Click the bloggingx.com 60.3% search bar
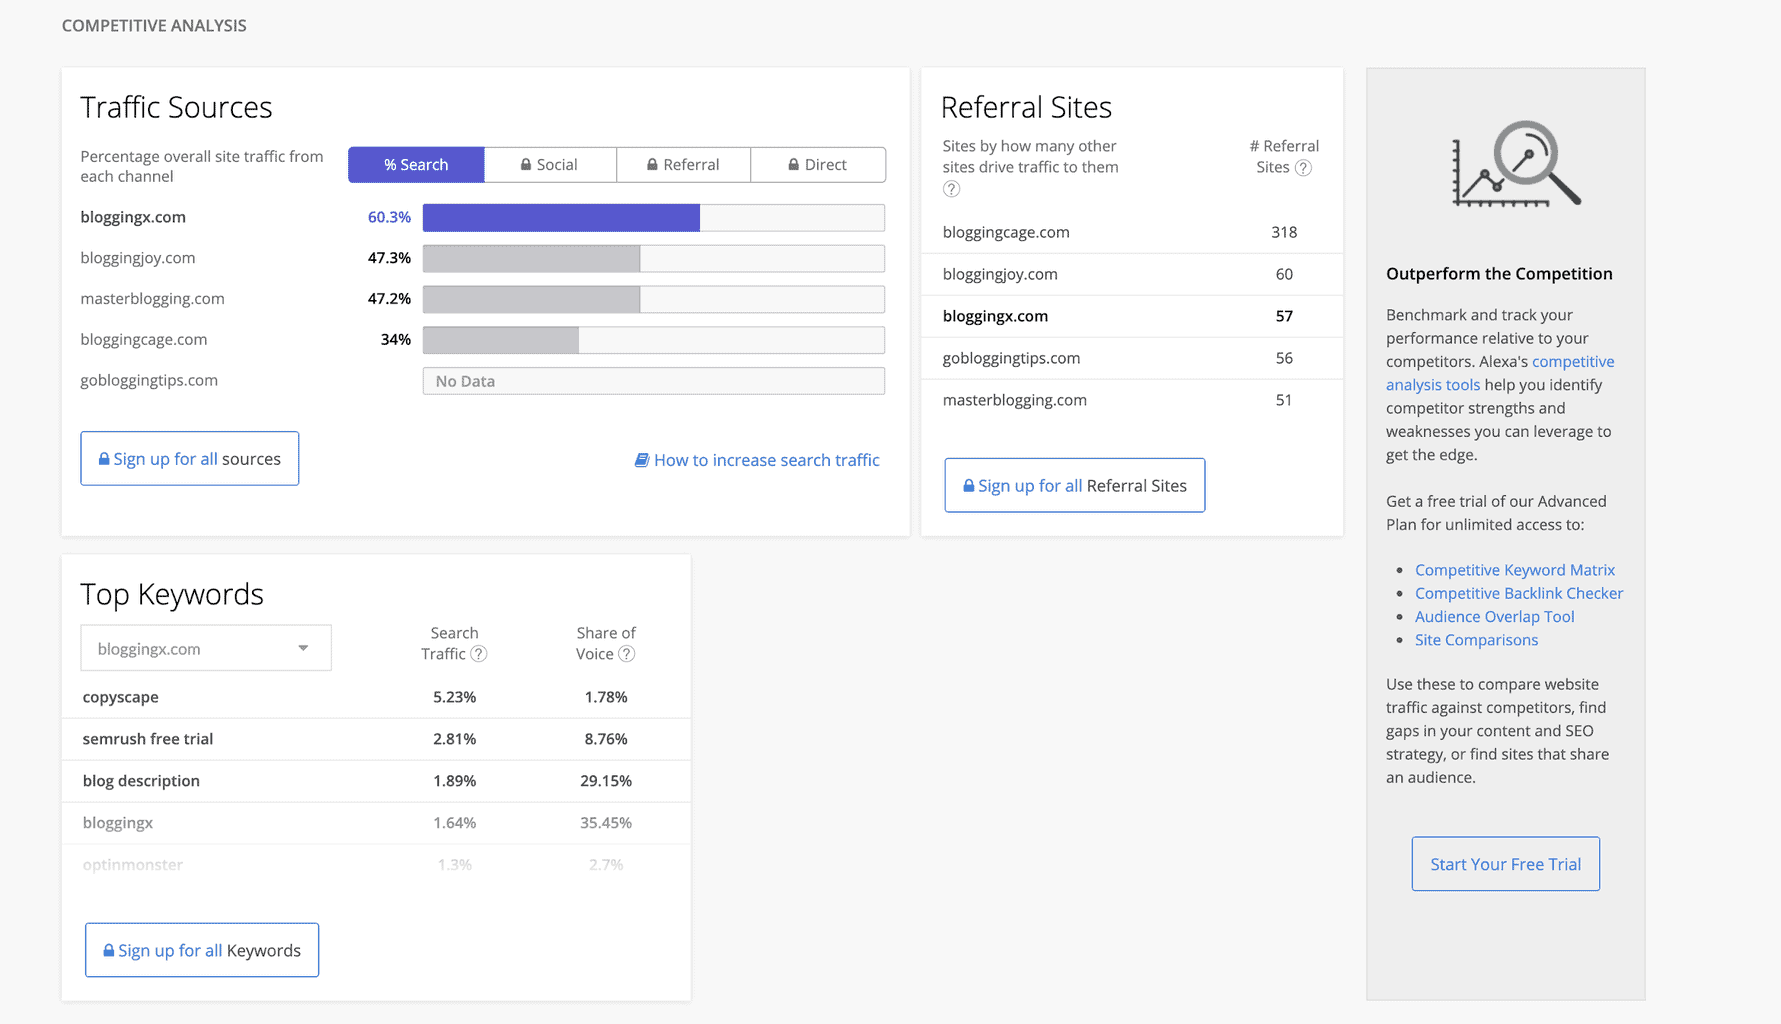The width and height of the screenshot is (1781, 1024). pyautogui.click(x=654, y=218)
